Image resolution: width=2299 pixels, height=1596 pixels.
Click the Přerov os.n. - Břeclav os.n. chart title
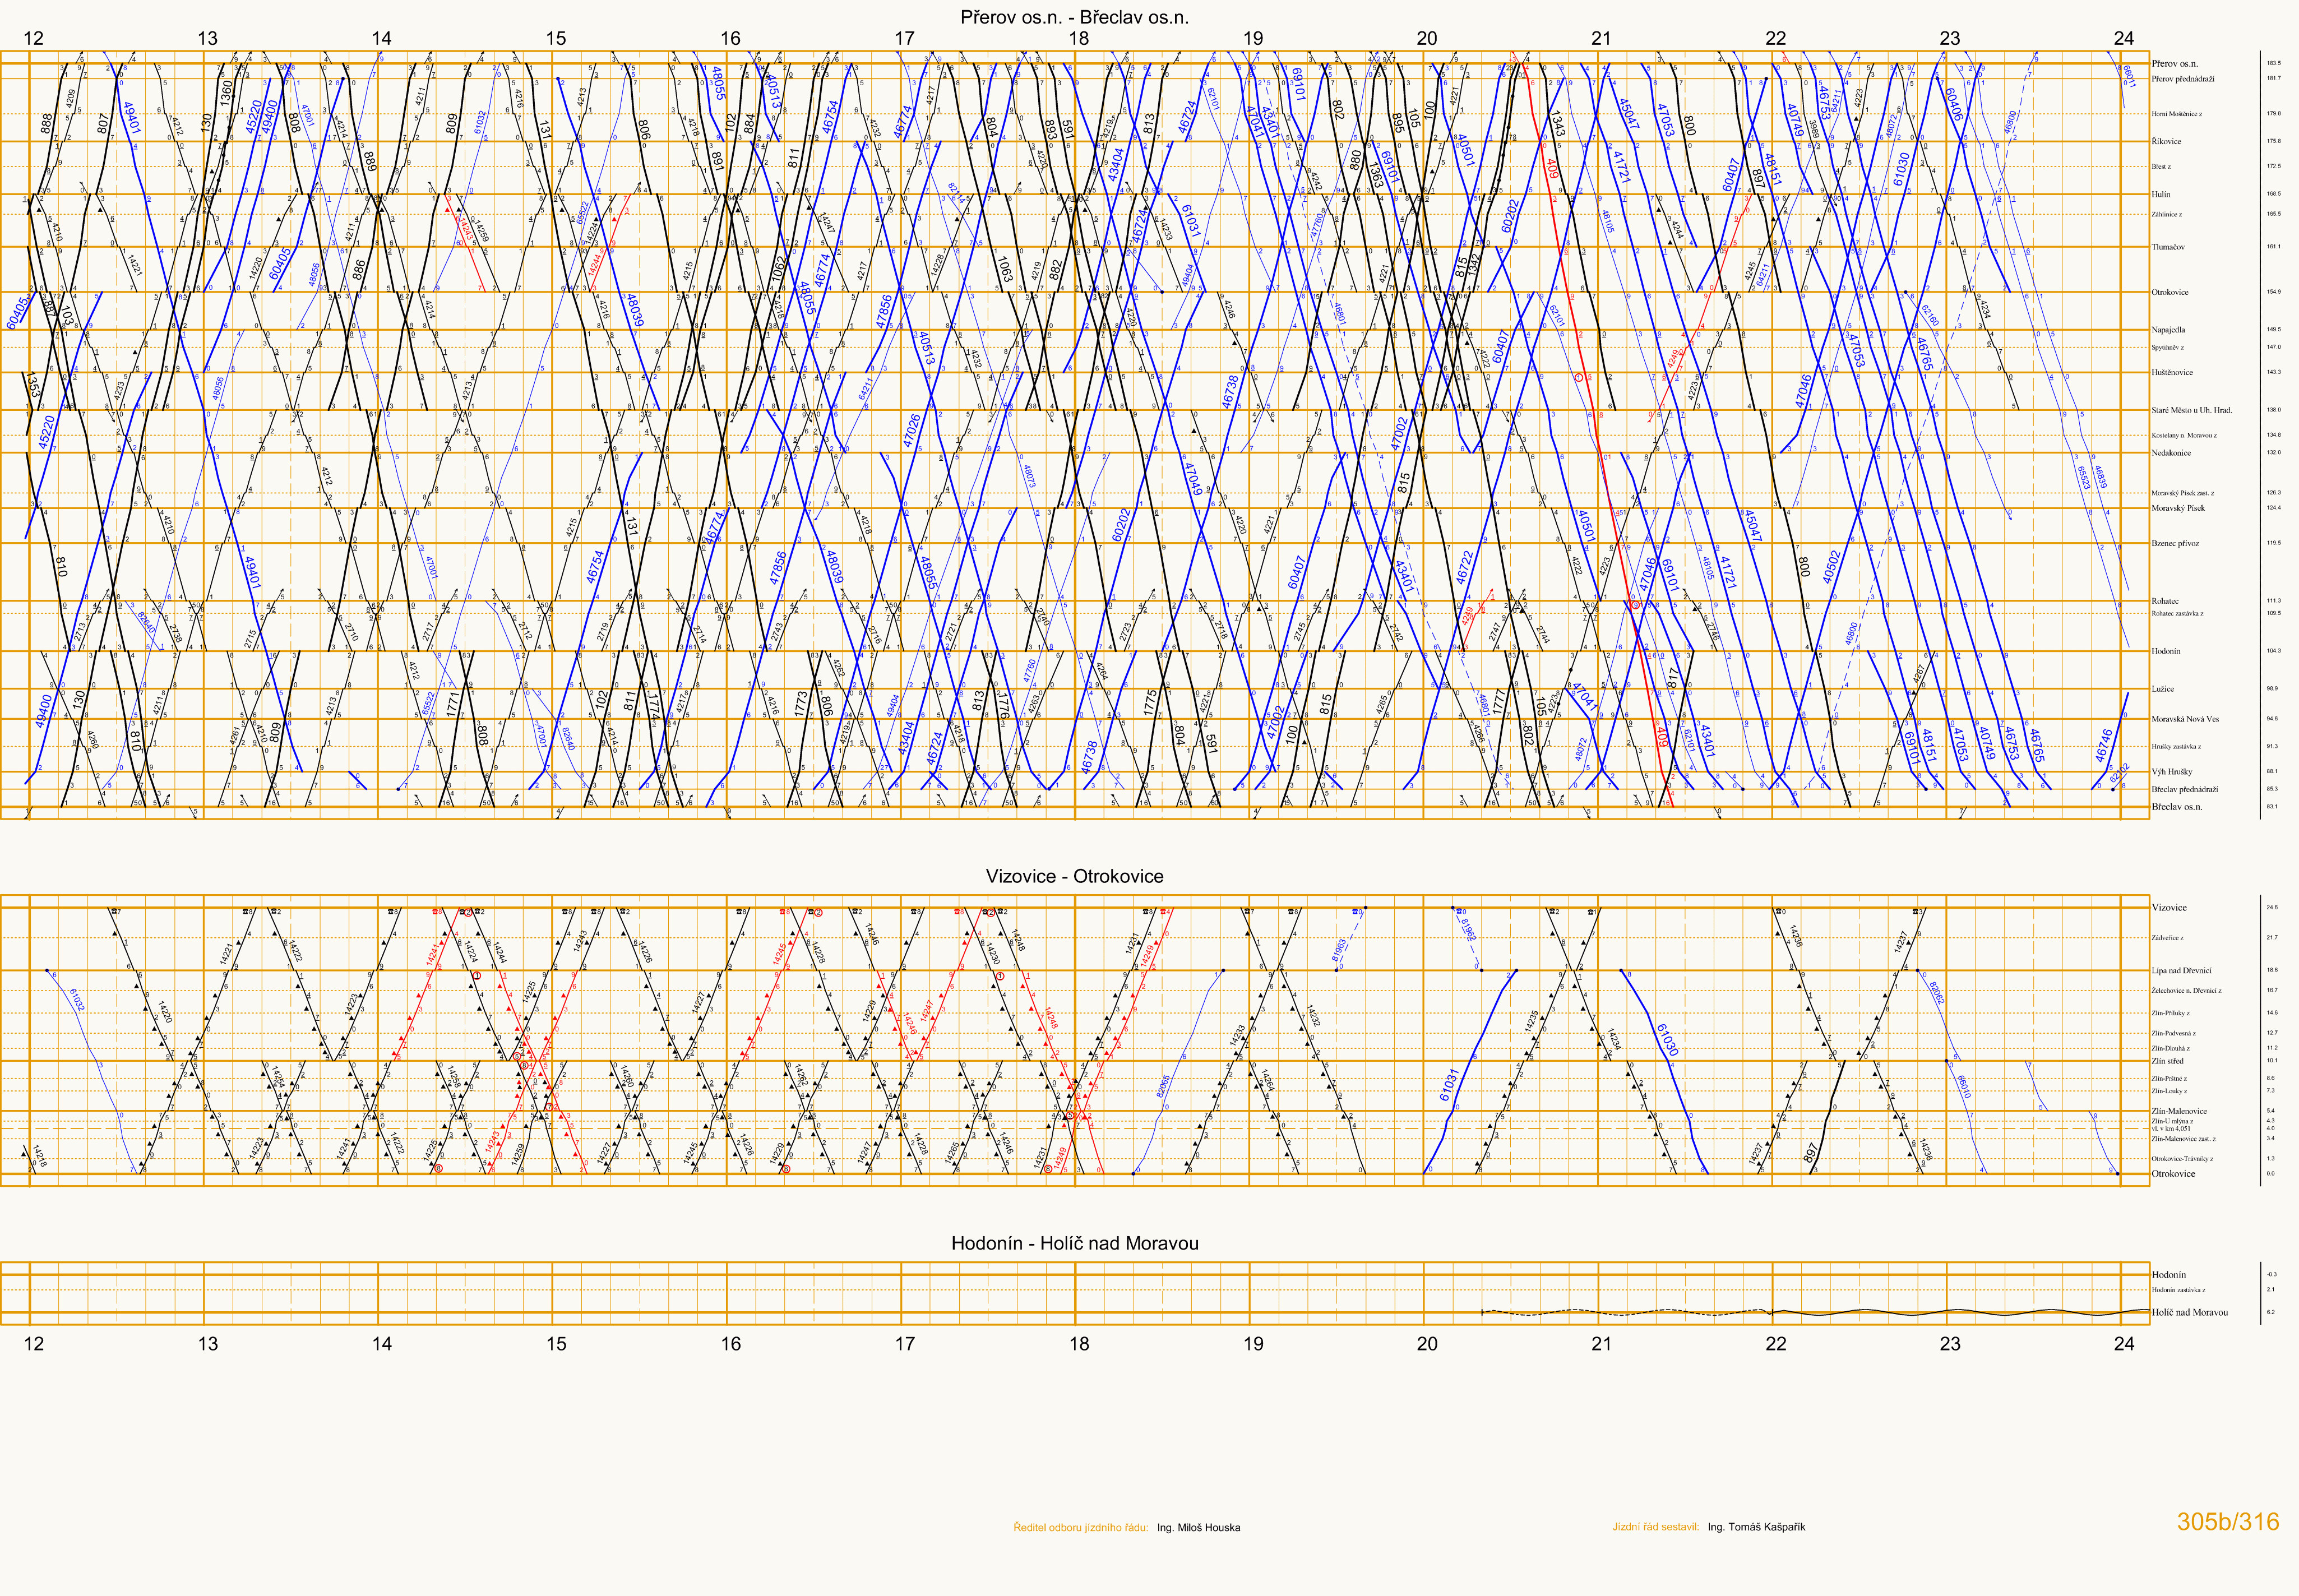coord(1074,17)
